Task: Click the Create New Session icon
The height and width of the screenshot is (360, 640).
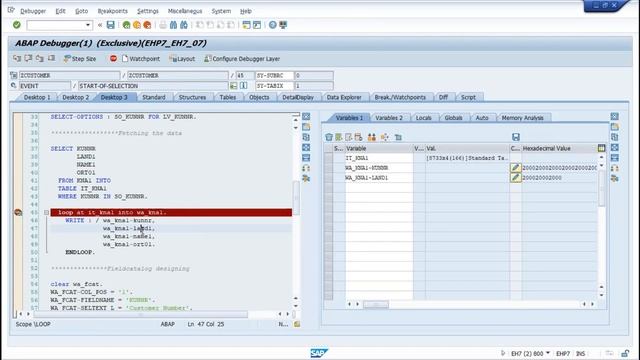Action: [246, 25]
